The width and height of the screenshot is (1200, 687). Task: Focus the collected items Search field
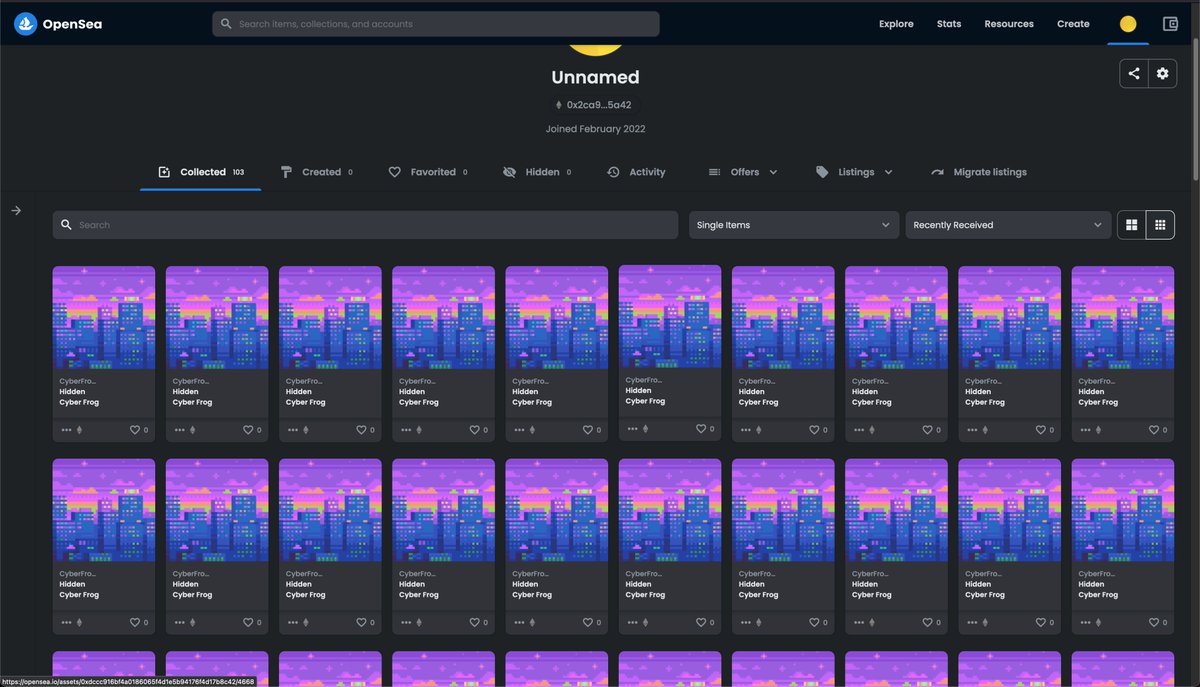pos(365,225)
